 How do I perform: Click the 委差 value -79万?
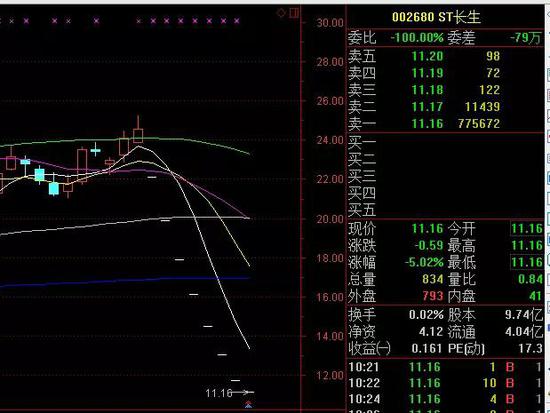(x=525, y=38)
